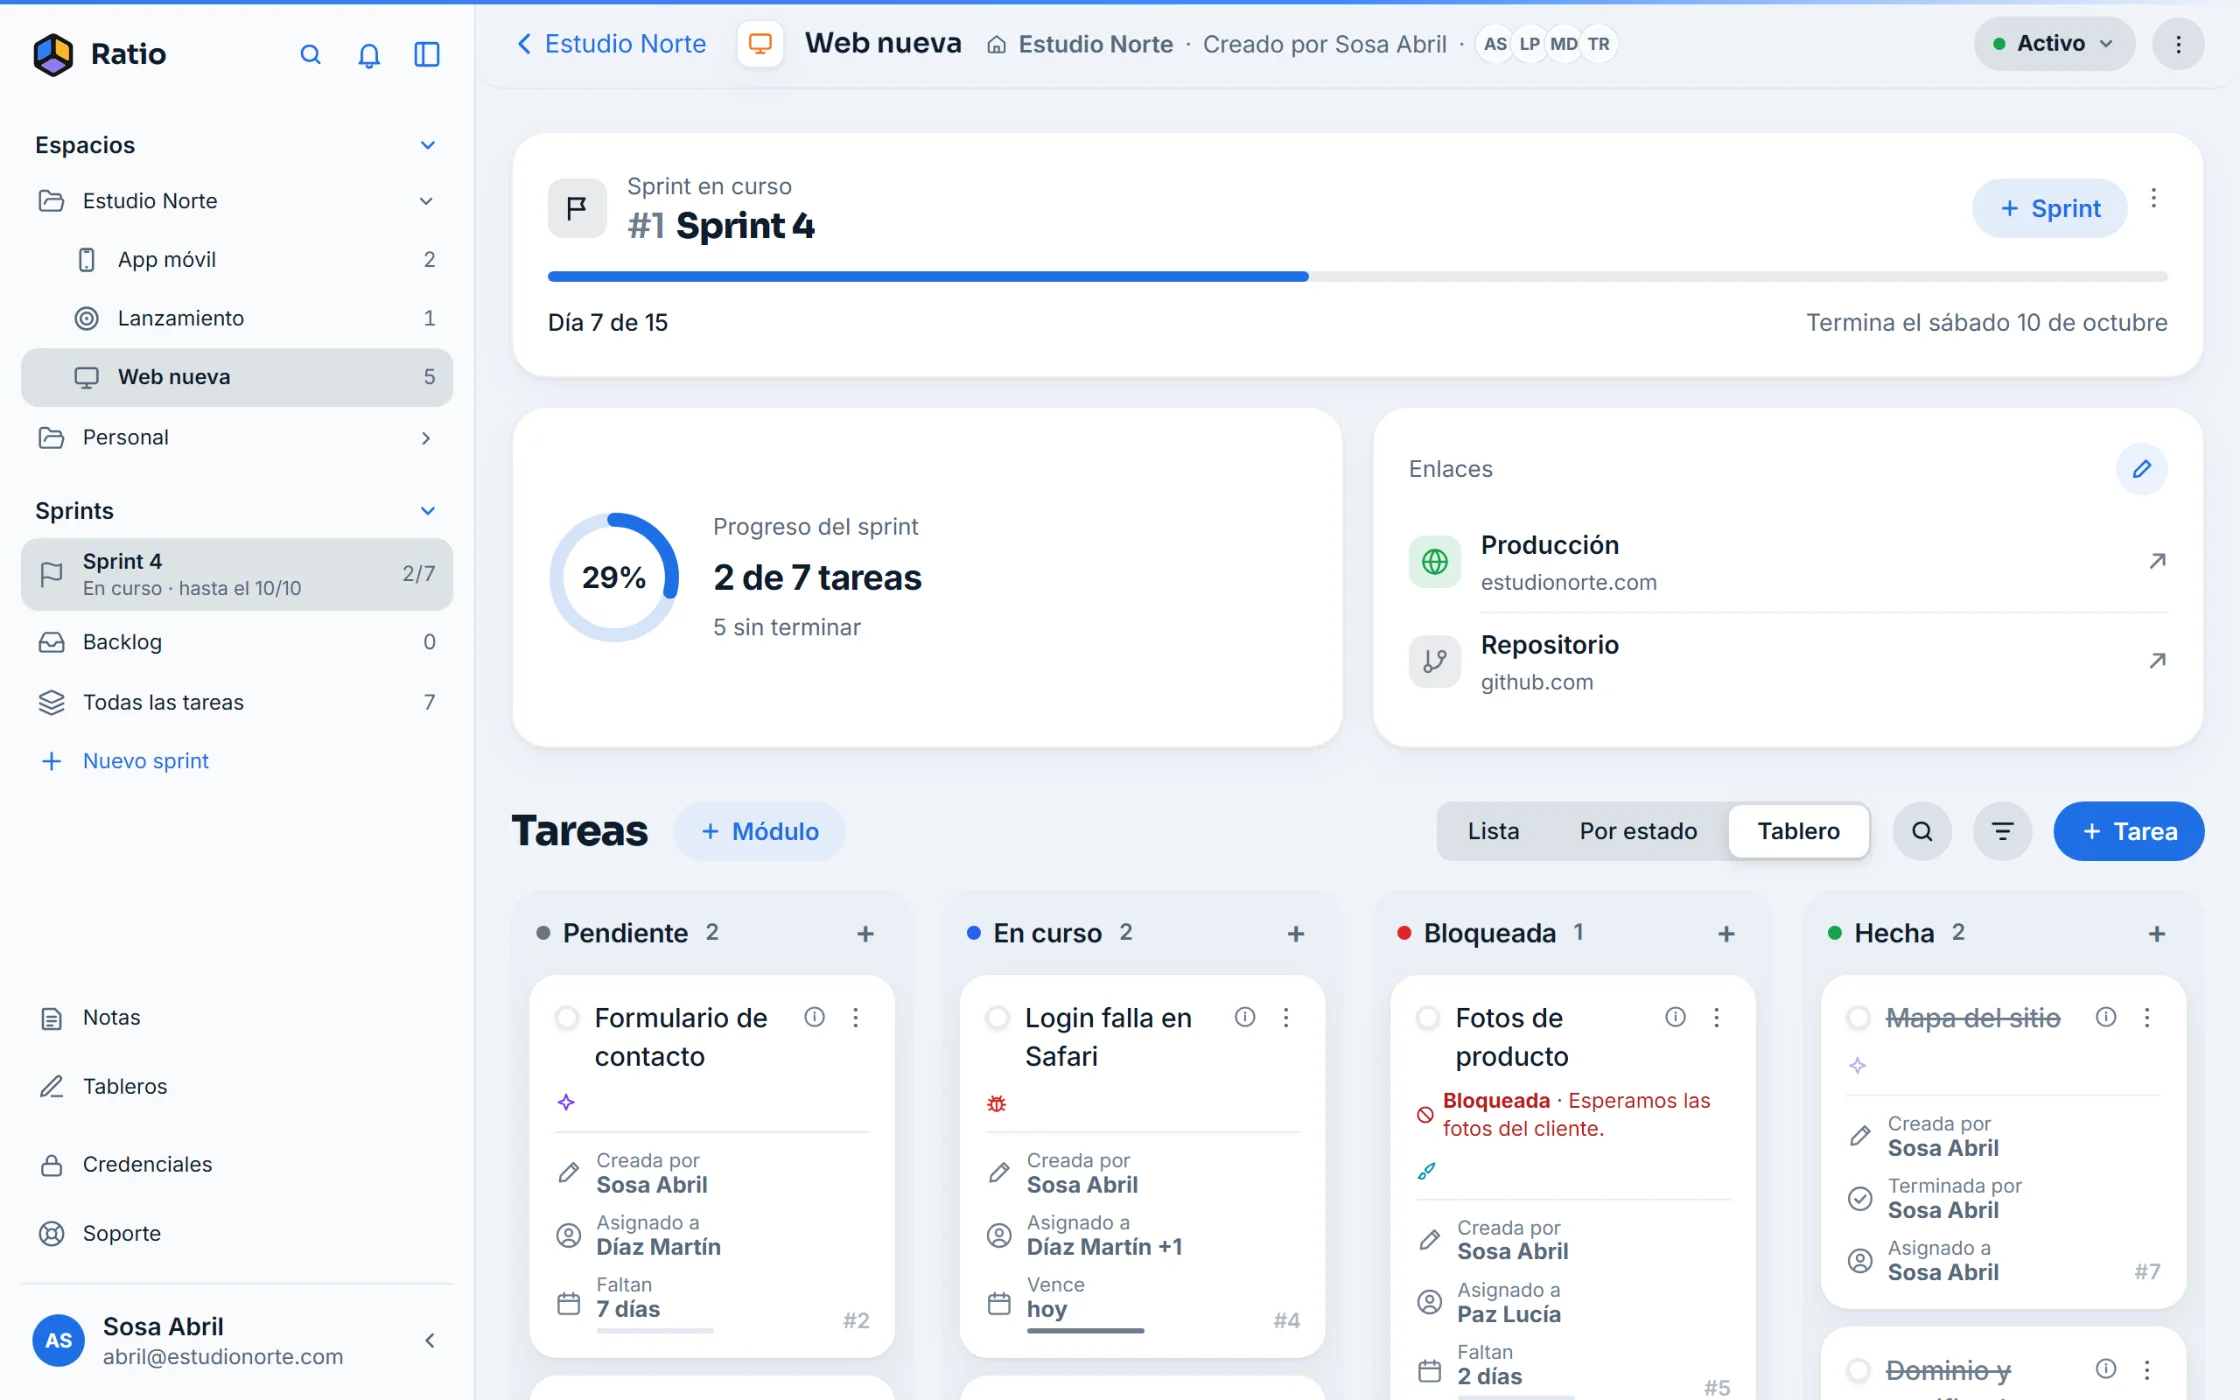This screenshot has height=1400, width=2240.
Task: Toggle sidebar panel layout icon
Action: (427, 54)
